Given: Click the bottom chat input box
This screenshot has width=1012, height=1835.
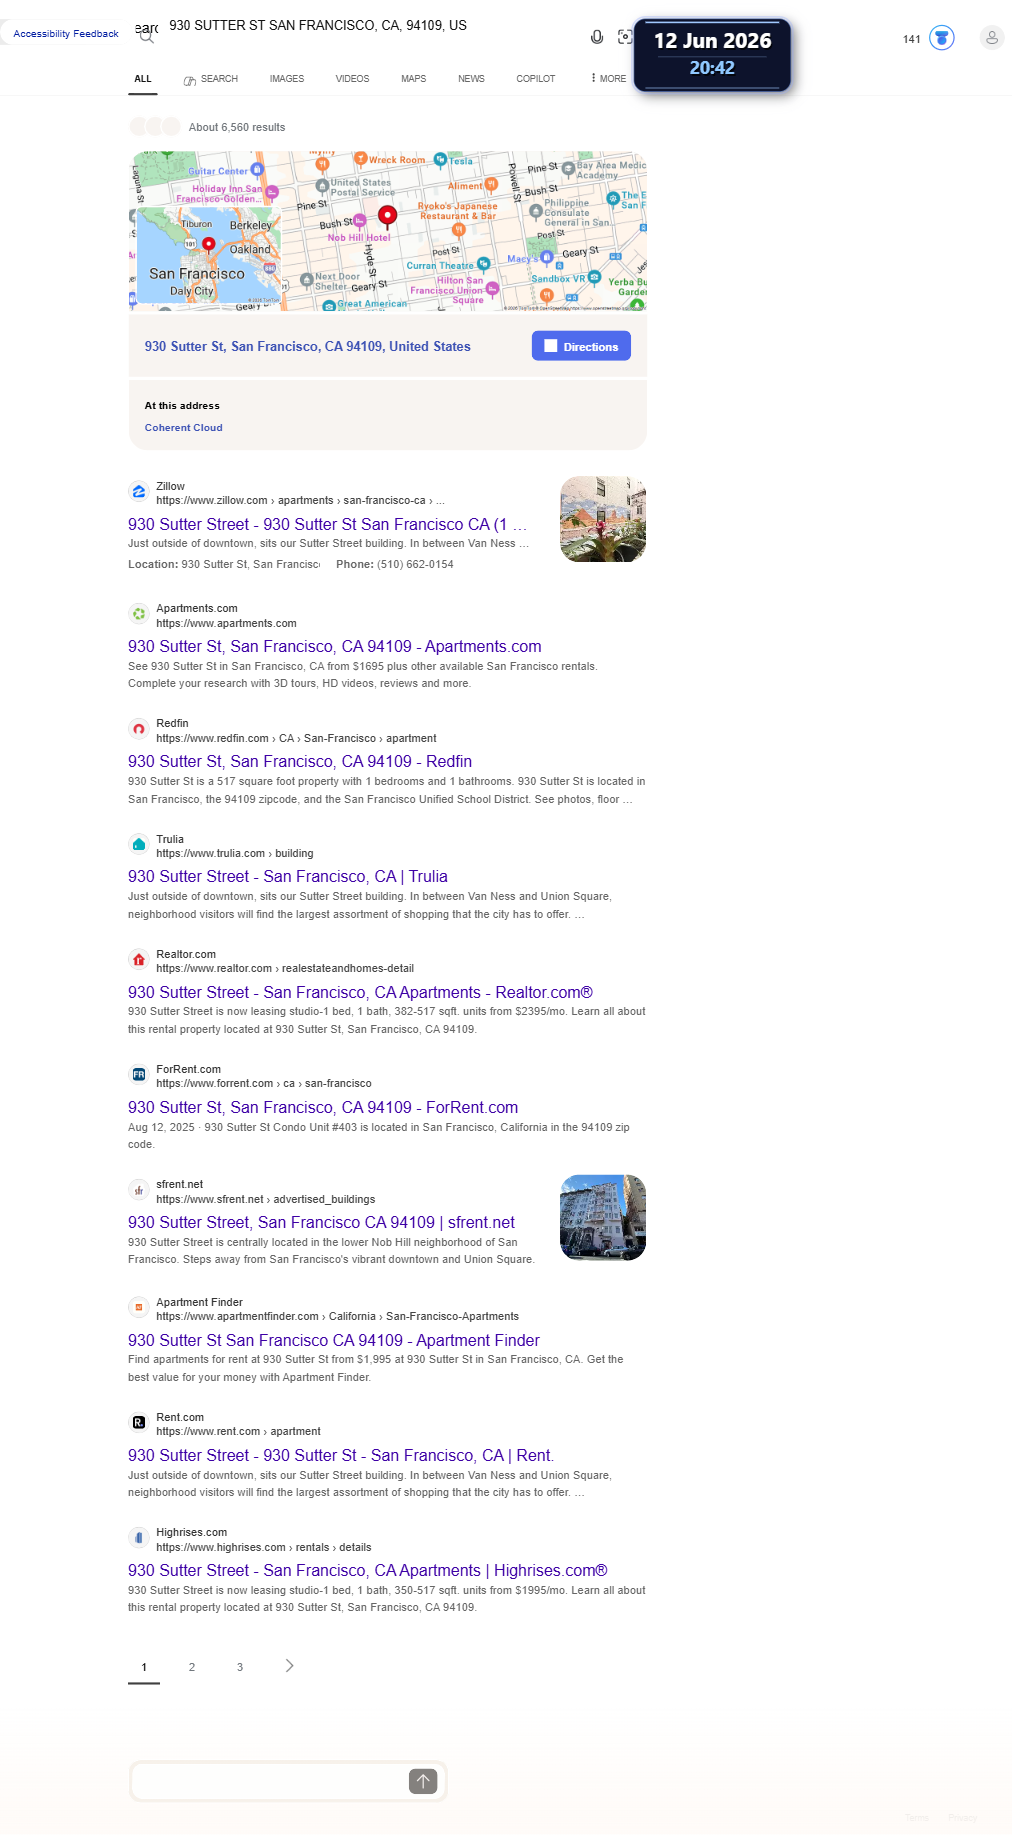Looking at the screenshot, I should tap(270, 1781).
